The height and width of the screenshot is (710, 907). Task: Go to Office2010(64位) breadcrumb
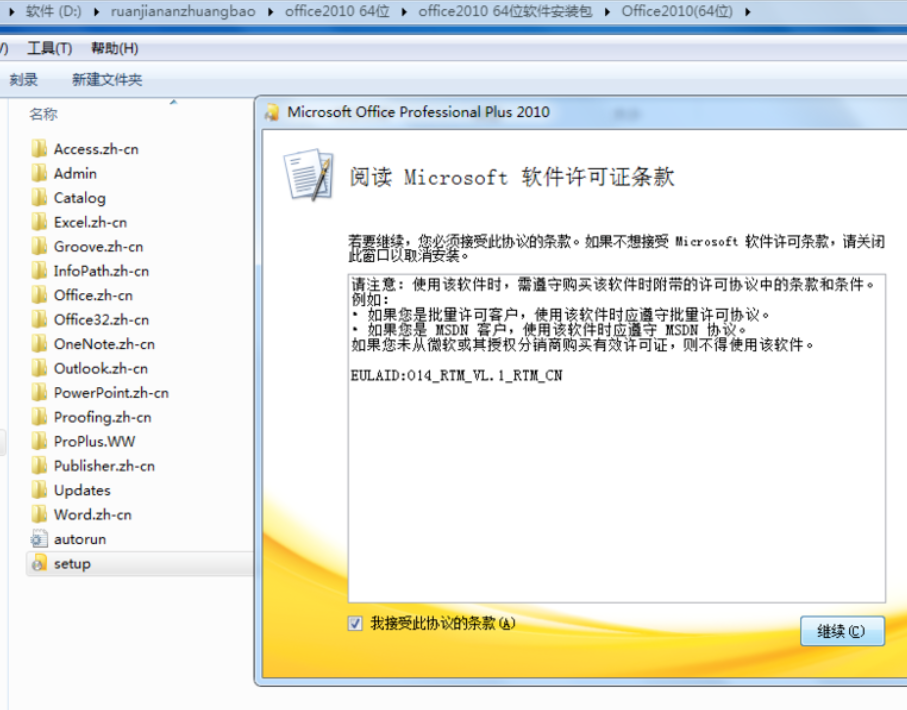point(677,12)
